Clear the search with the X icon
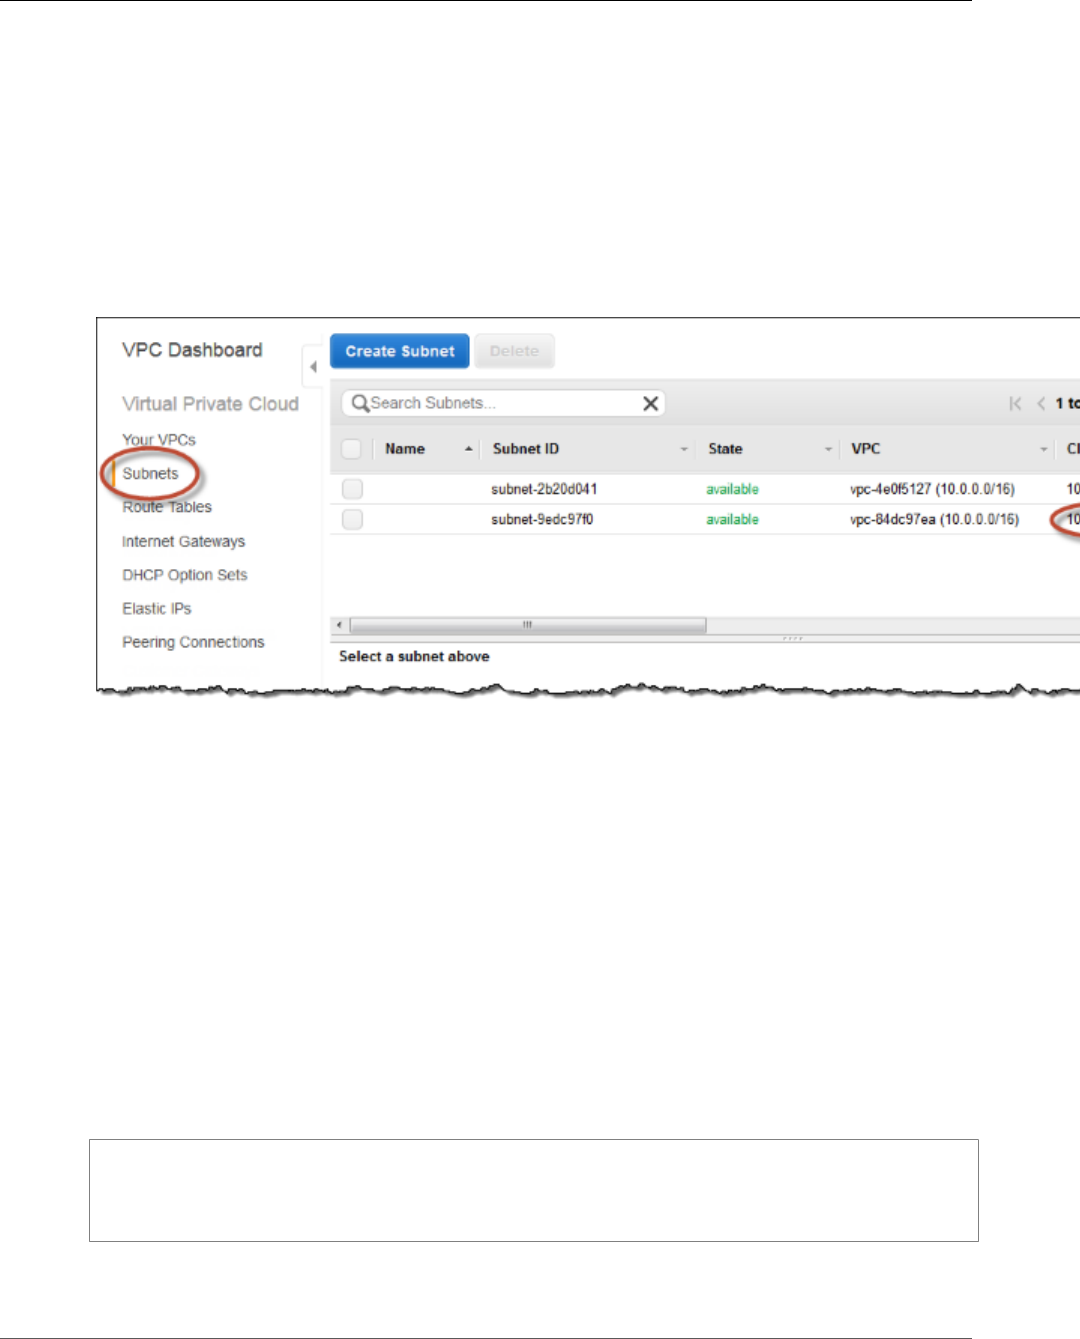 tap(650, 403)
